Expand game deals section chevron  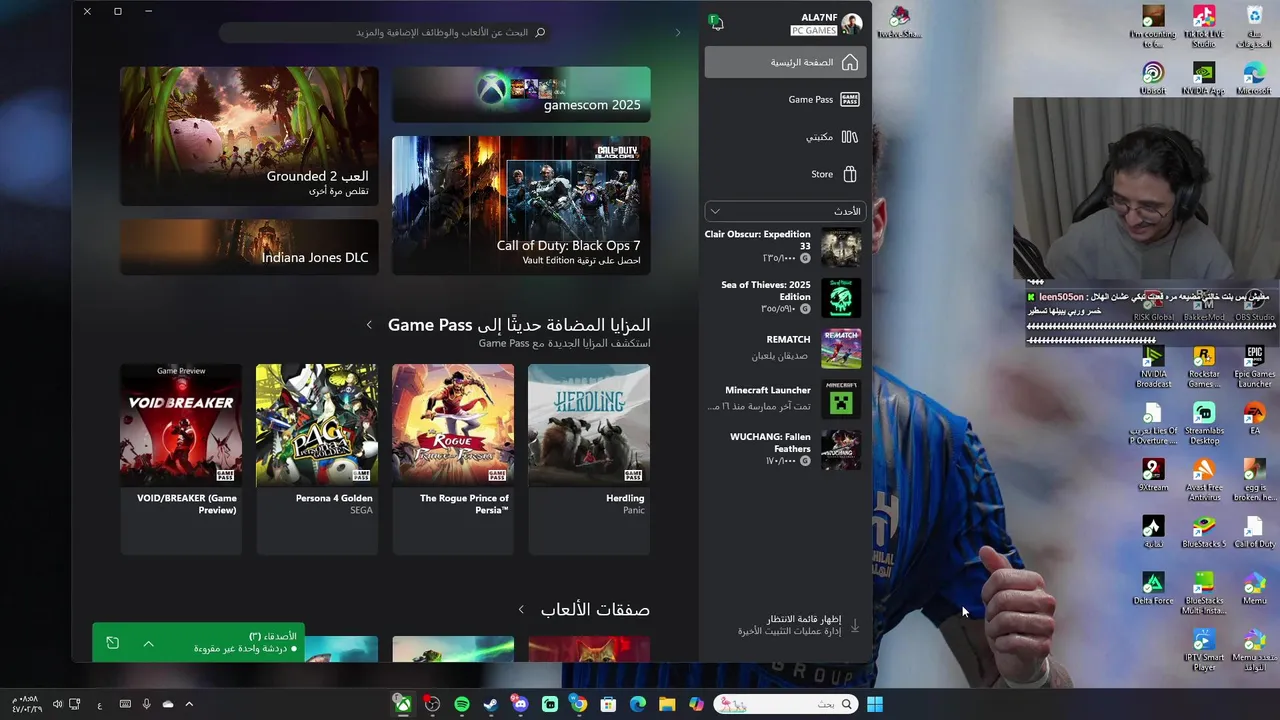point(521,609)
